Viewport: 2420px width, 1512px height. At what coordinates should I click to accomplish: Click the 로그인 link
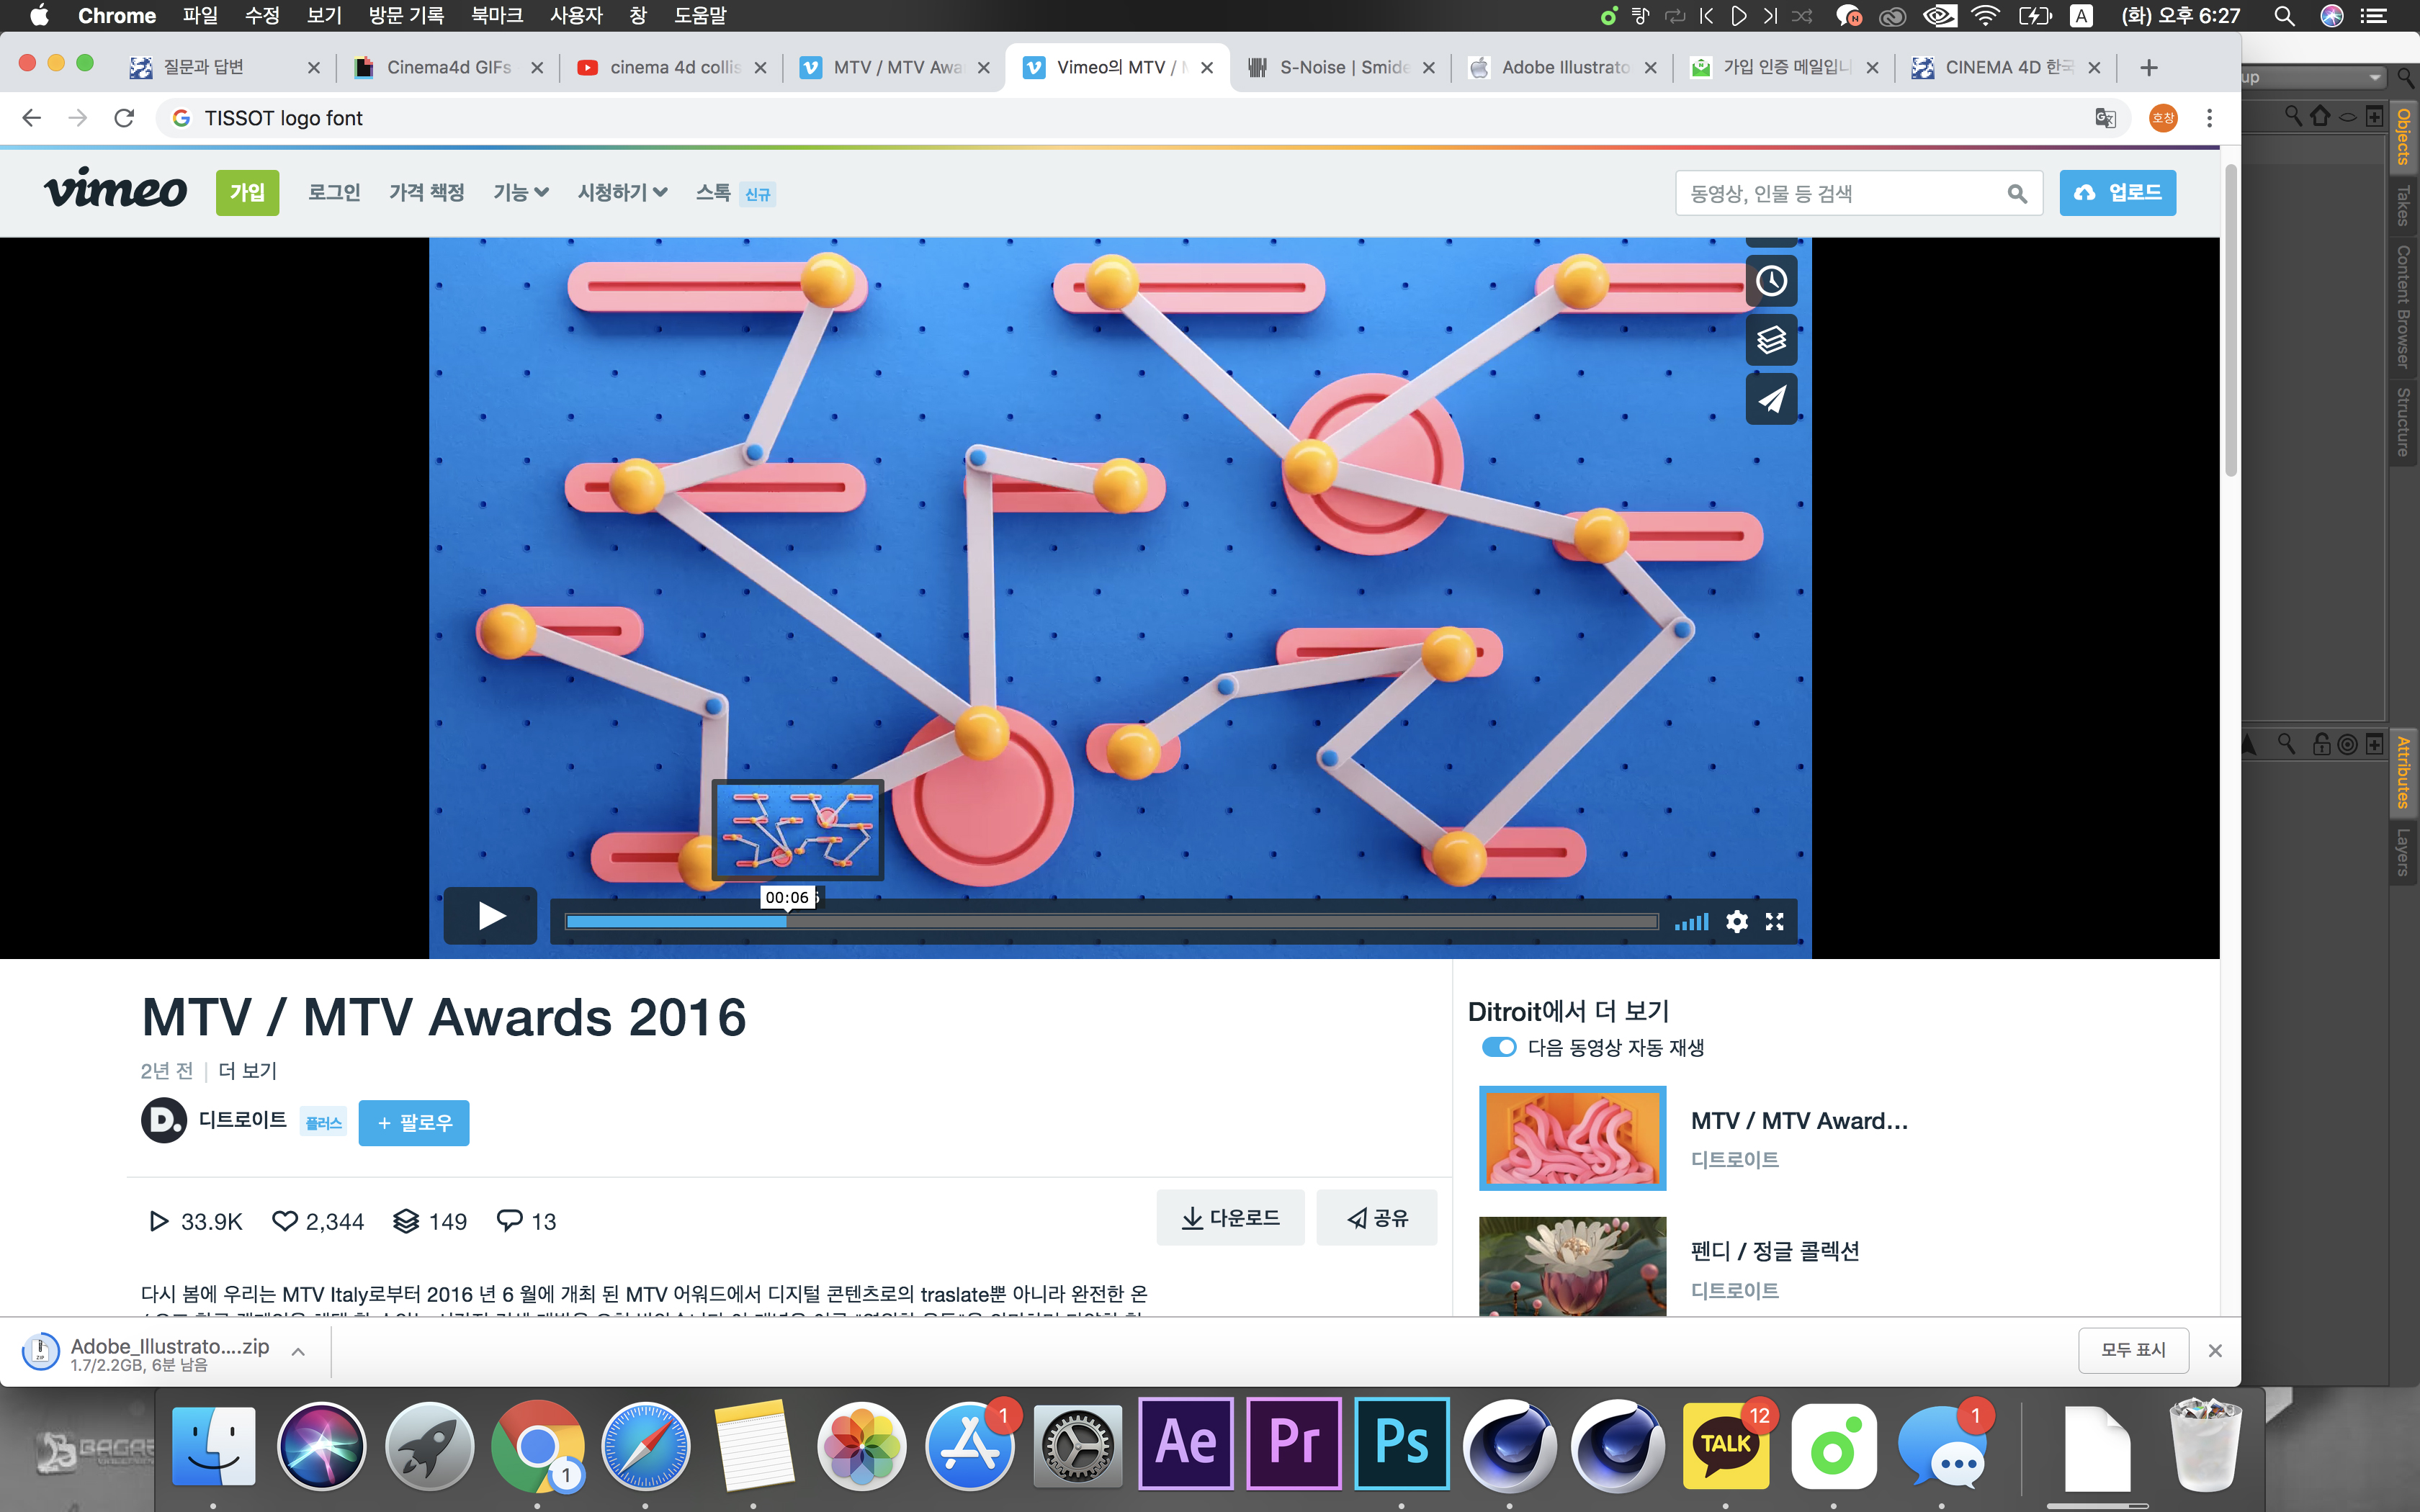click(334, 192)
